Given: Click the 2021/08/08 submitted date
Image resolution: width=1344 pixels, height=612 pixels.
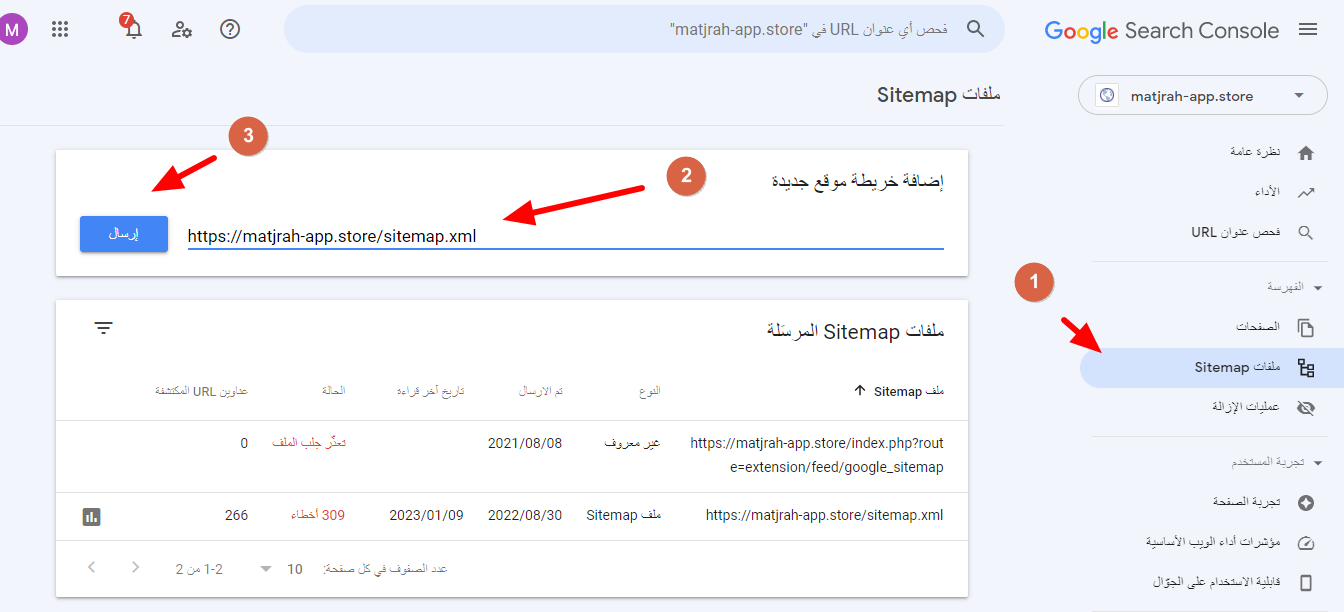Looking at the screenshot, I should [x=525, y=443].
